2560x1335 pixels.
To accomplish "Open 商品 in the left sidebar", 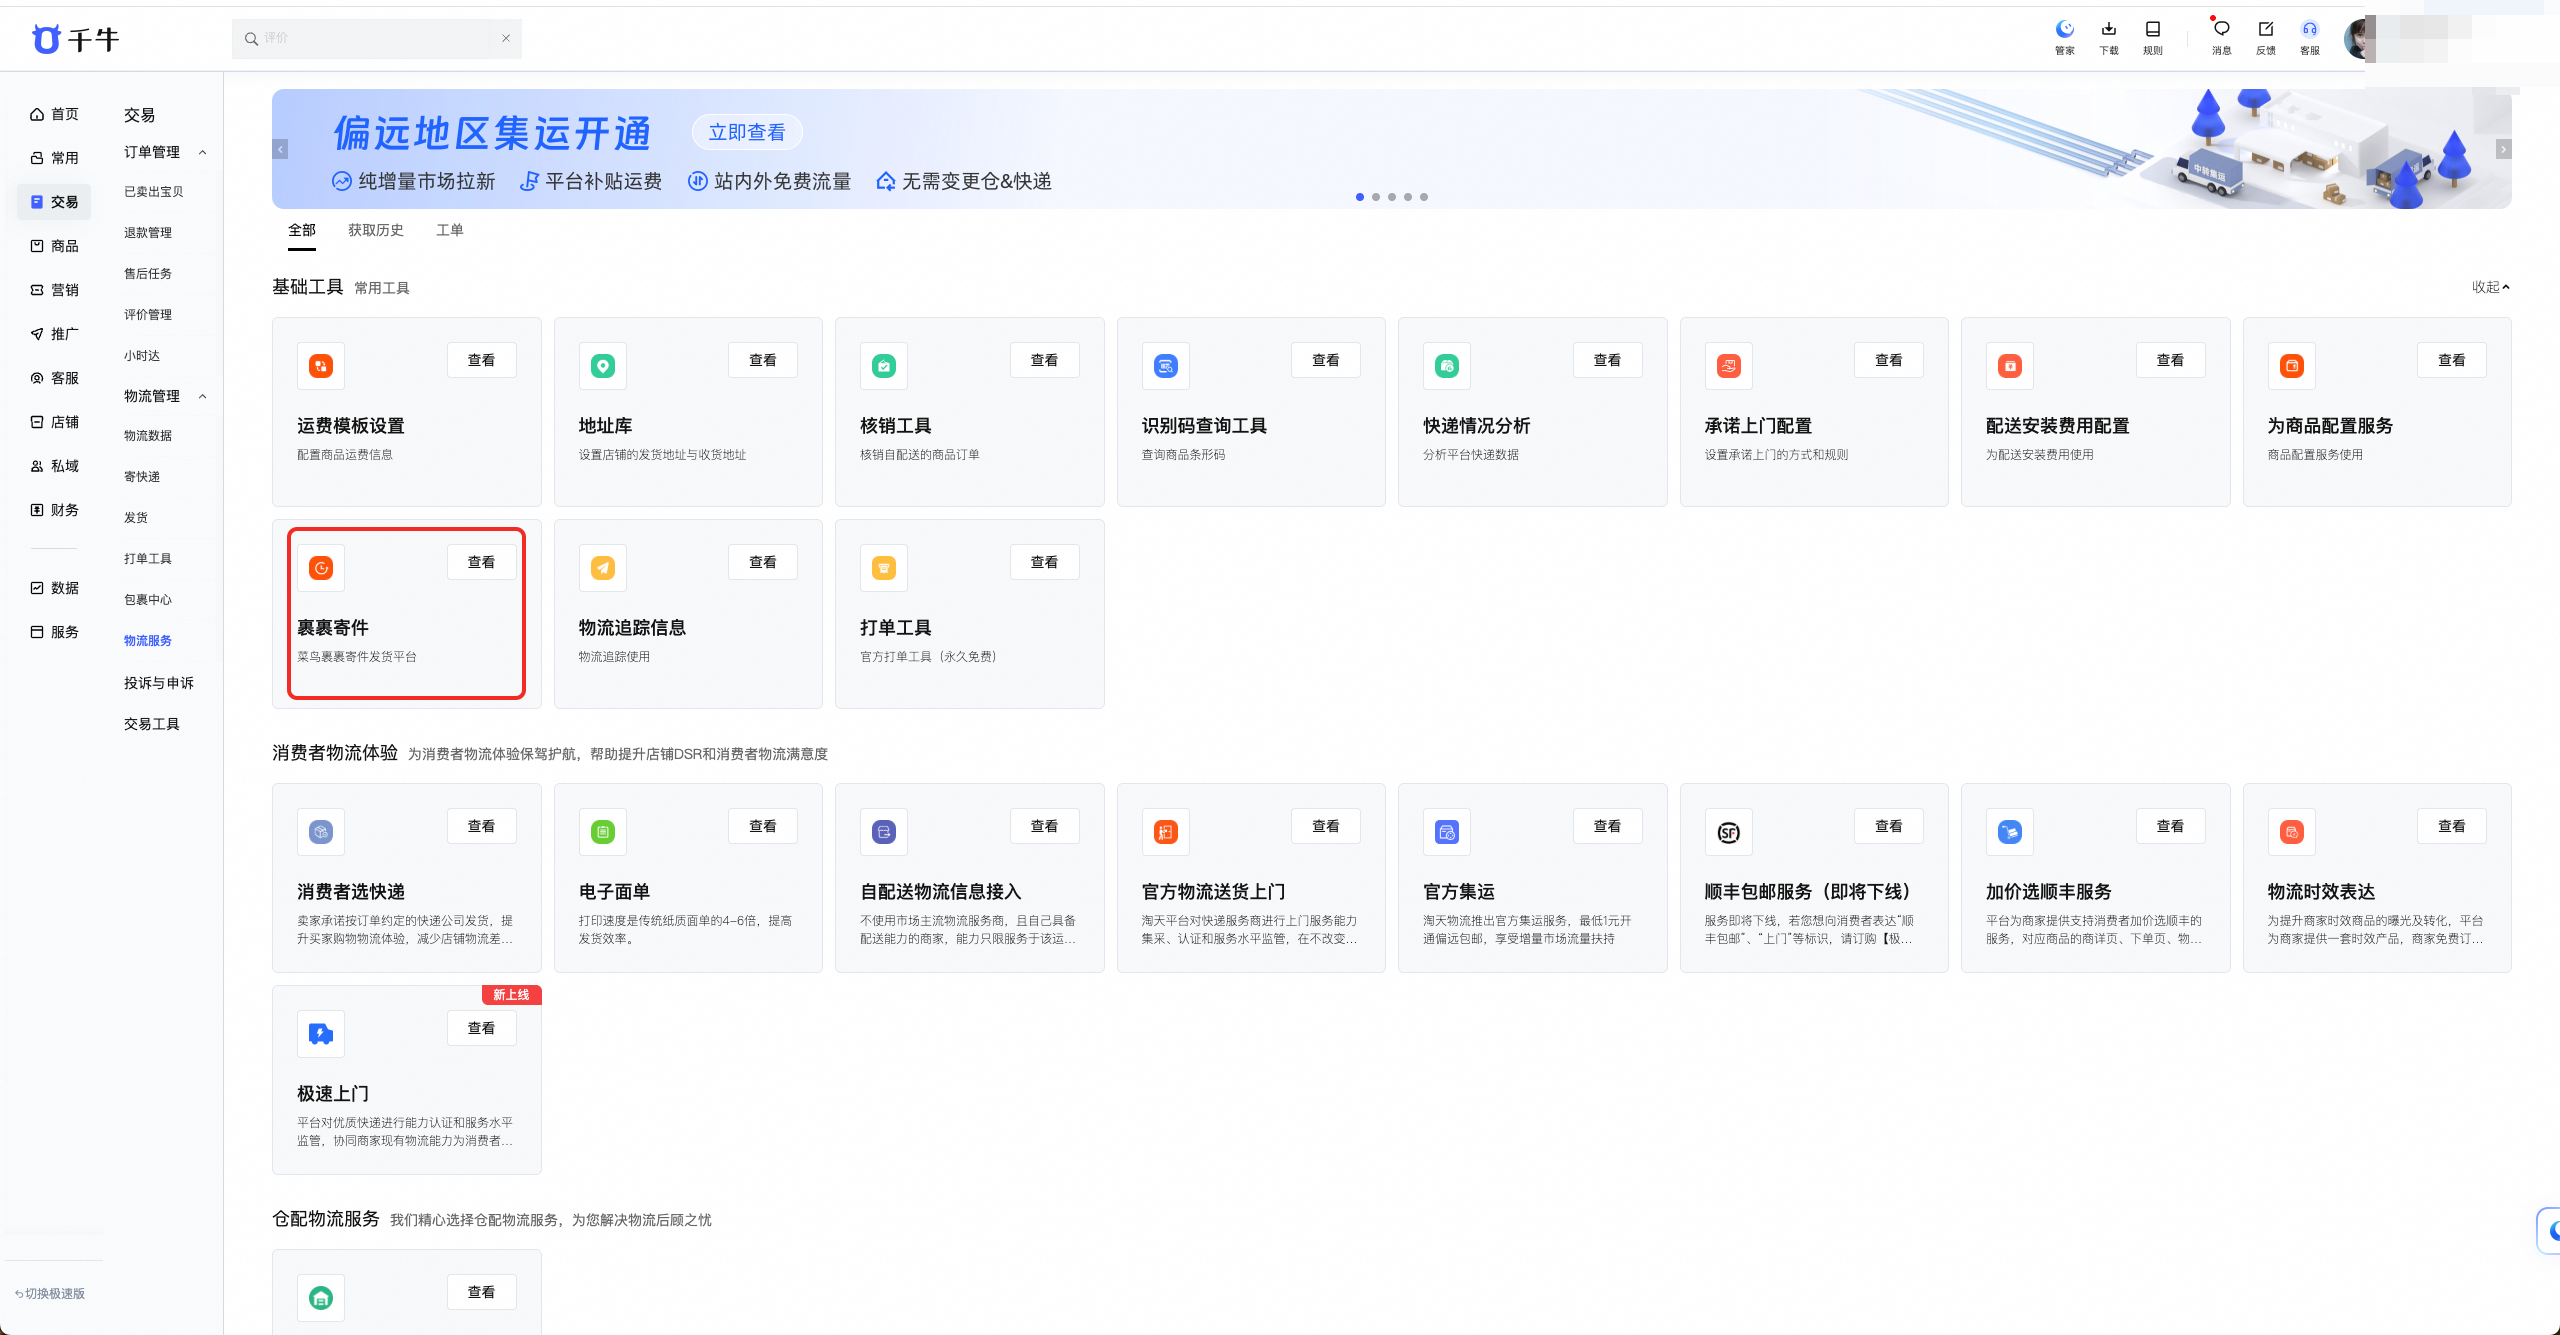I will coord(54,246).
